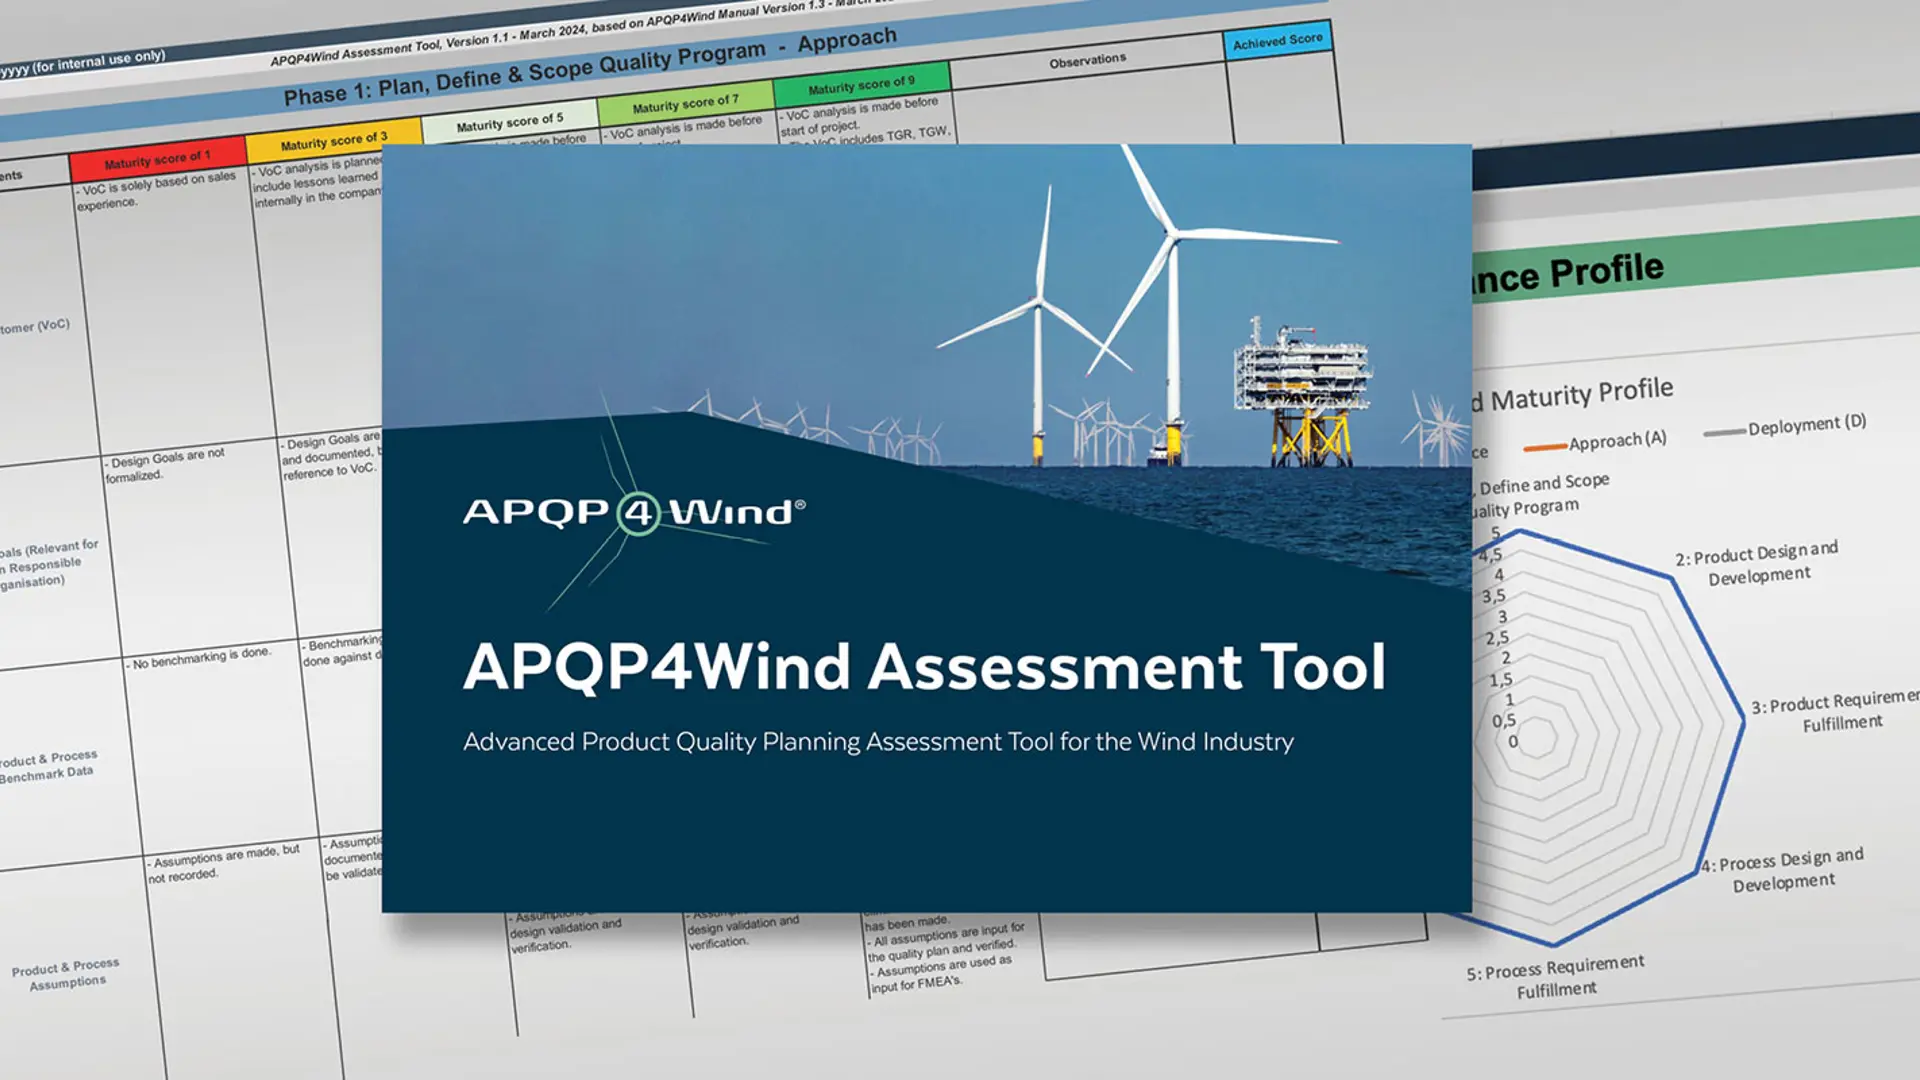
Task: Click radar label '2: Product Design and Development'
Action: click(x=1757, y=563)
